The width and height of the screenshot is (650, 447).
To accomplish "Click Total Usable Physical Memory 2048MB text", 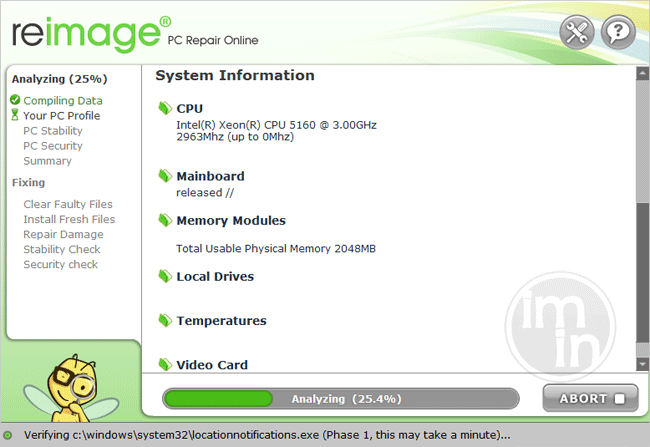I will coord(276,249).
